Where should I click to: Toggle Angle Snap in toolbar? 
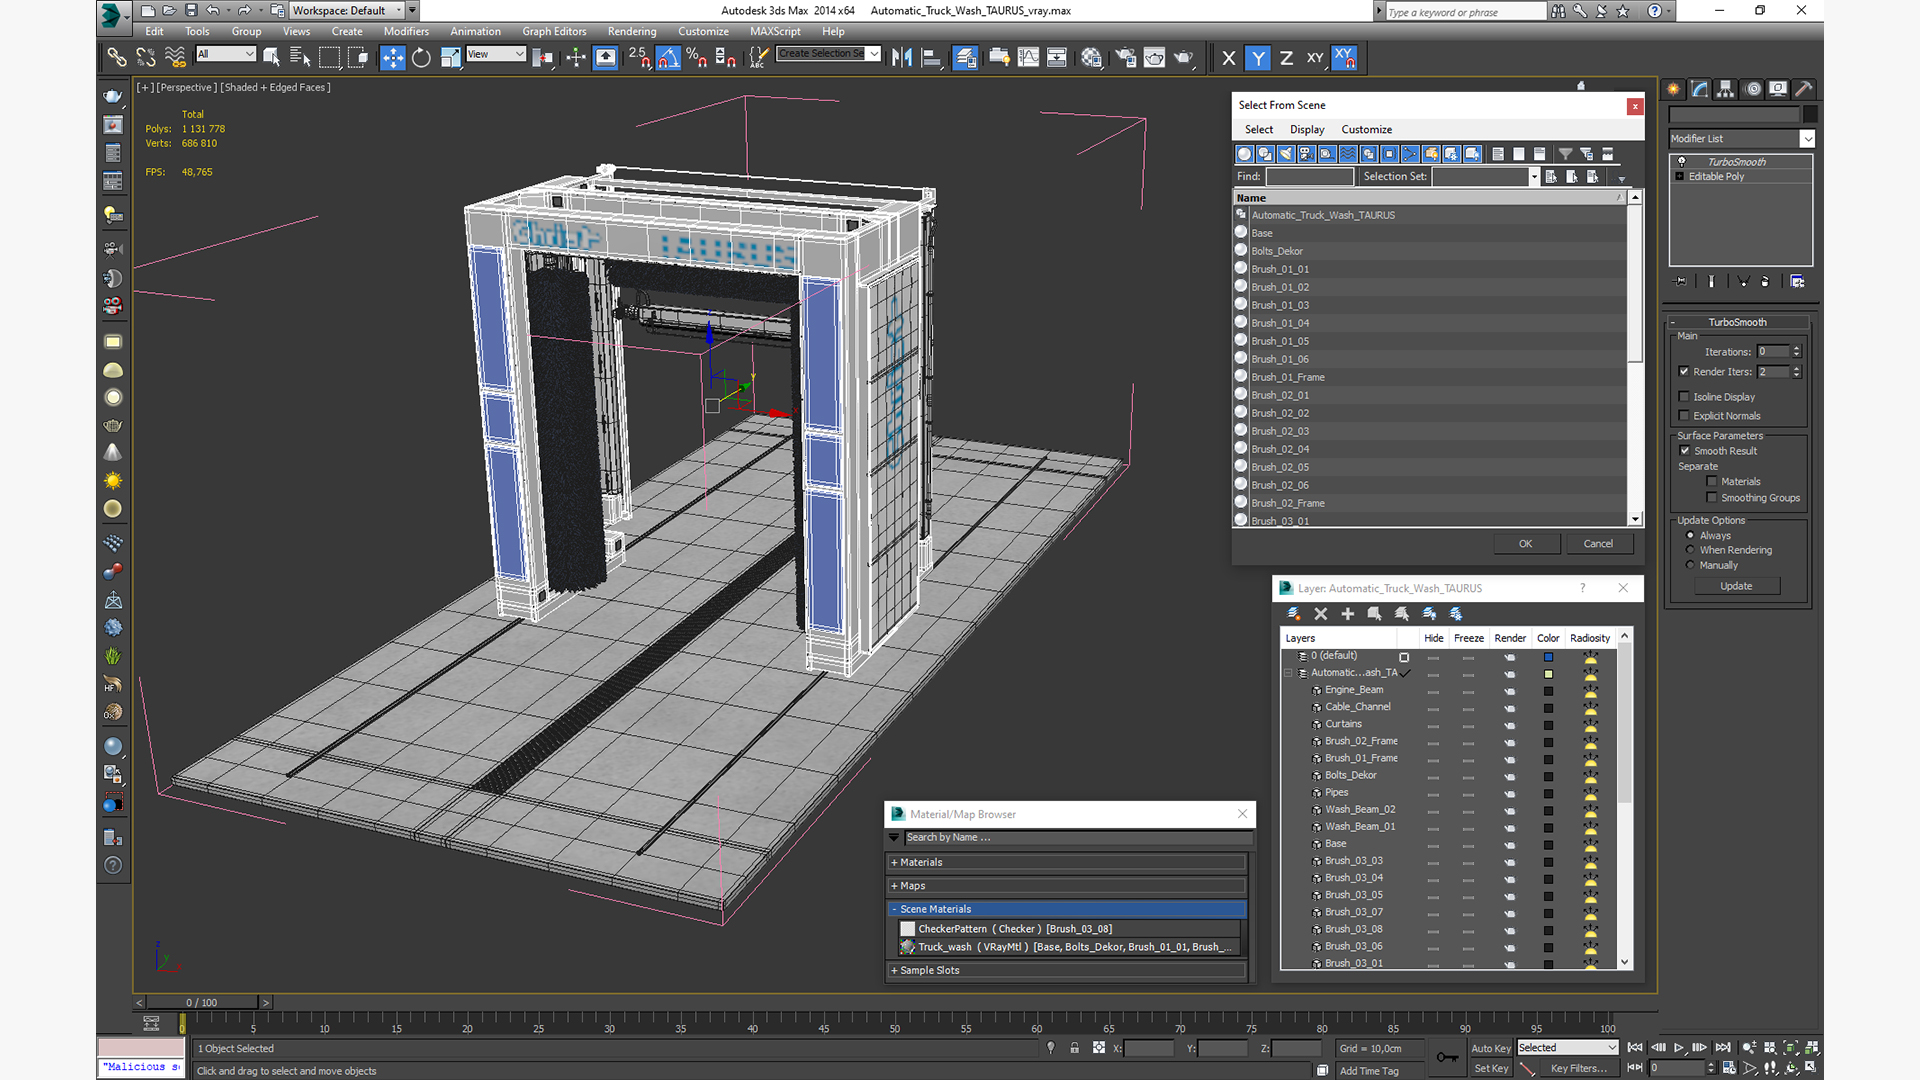pos(668,58)
